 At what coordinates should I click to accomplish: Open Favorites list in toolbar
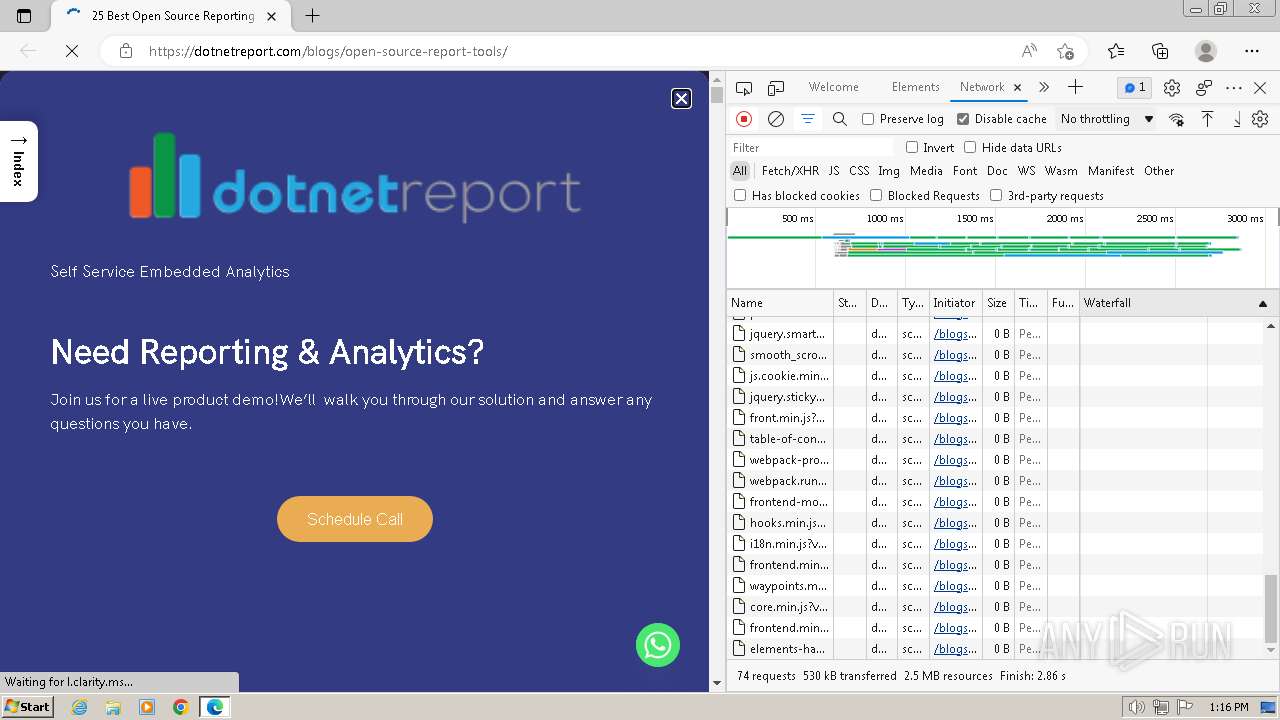(x=1116, y=51)
